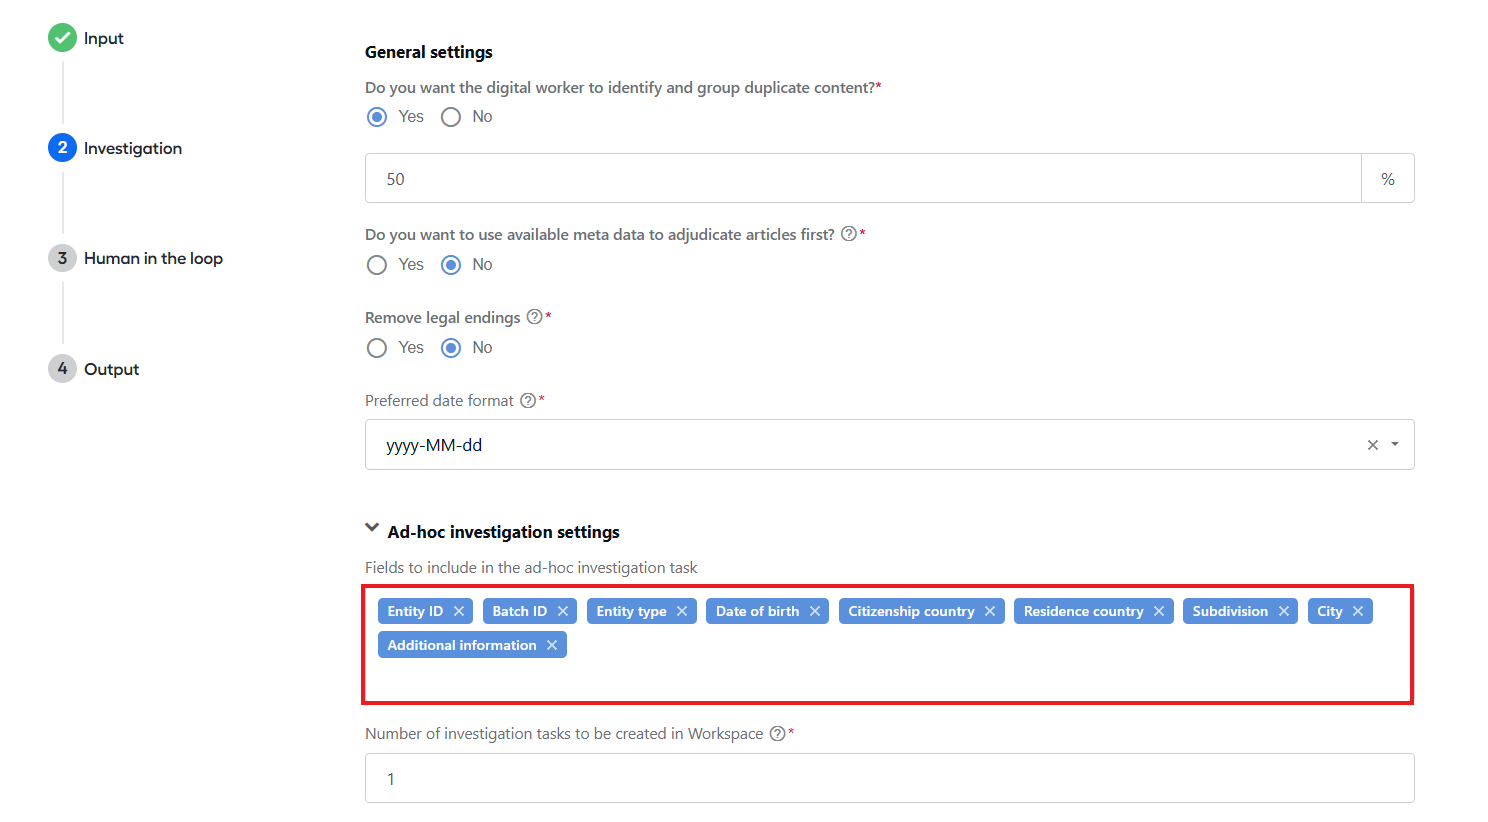The height and width of the screenshot is (822, 1488).
Task: Click help icon beside meta data question
Action: tap(849, 234)
